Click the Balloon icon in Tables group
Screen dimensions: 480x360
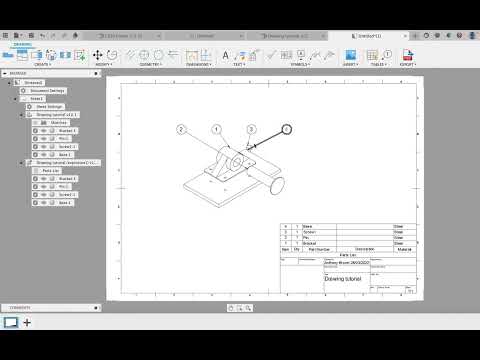(x=387, y=55)
